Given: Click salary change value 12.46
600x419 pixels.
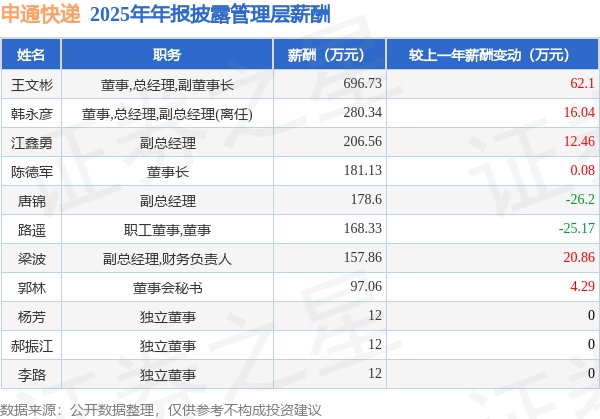Looking at the screenshot, I should 579,141.
